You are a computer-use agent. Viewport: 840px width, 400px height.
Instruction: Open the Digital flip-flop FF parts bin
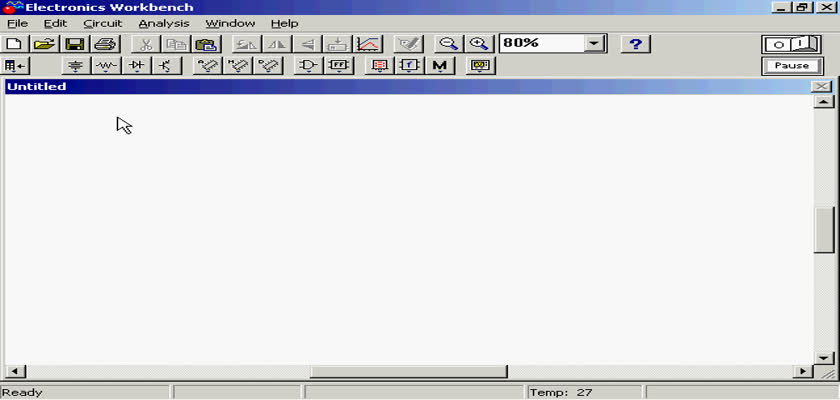[339, 66]
